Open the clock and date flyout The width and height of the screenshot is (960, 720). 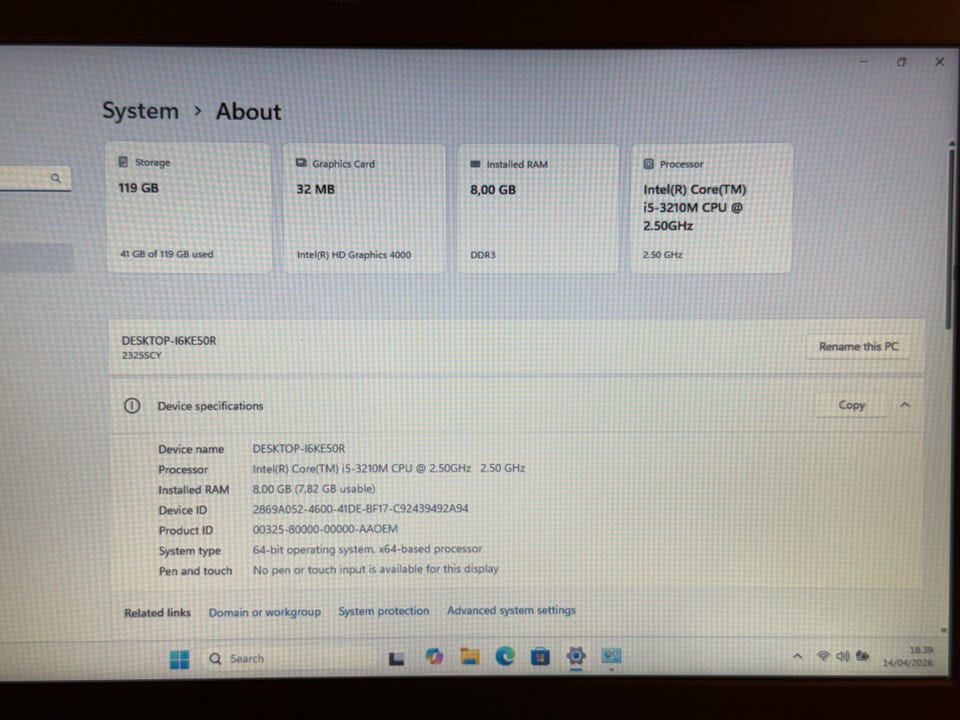907,656
